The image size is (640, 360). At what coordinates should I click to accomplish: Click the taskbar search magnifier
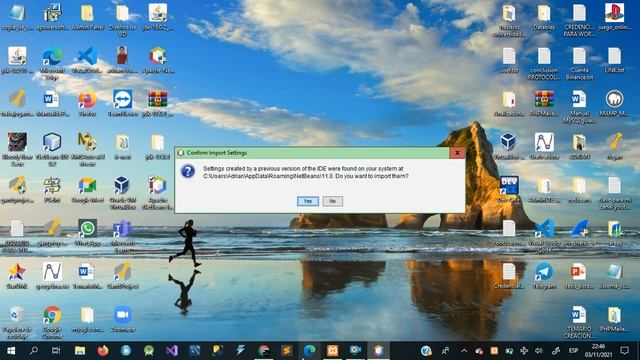34,351
